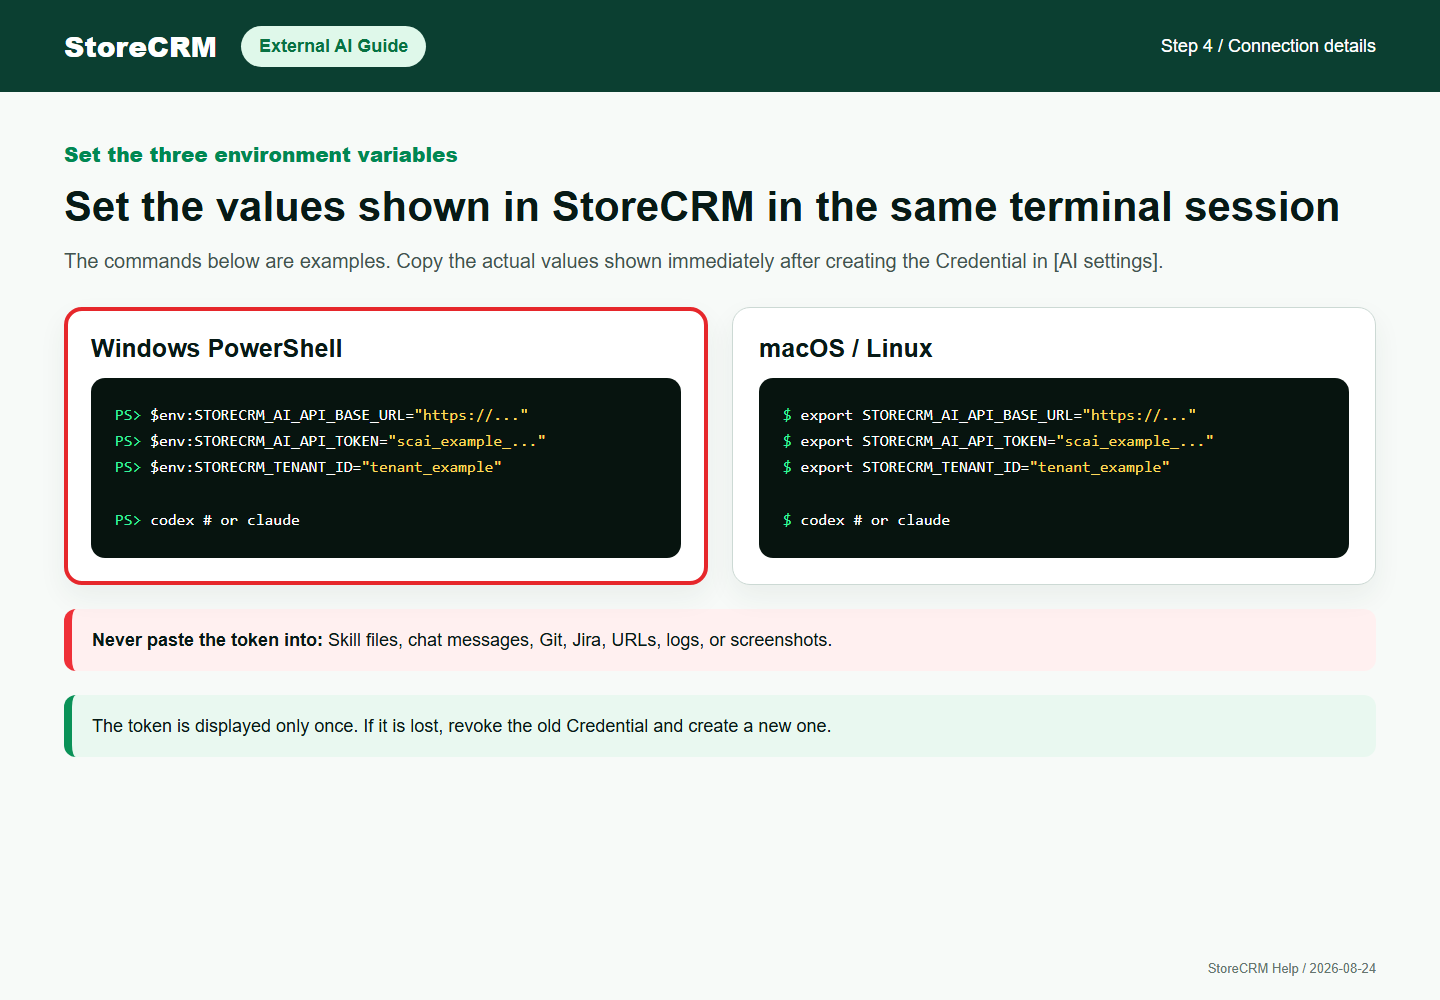The width and height of the screenshot is (1440, 1000).
Task: Click the "The commands below are examples" paragraph
Action: (614, 261)
